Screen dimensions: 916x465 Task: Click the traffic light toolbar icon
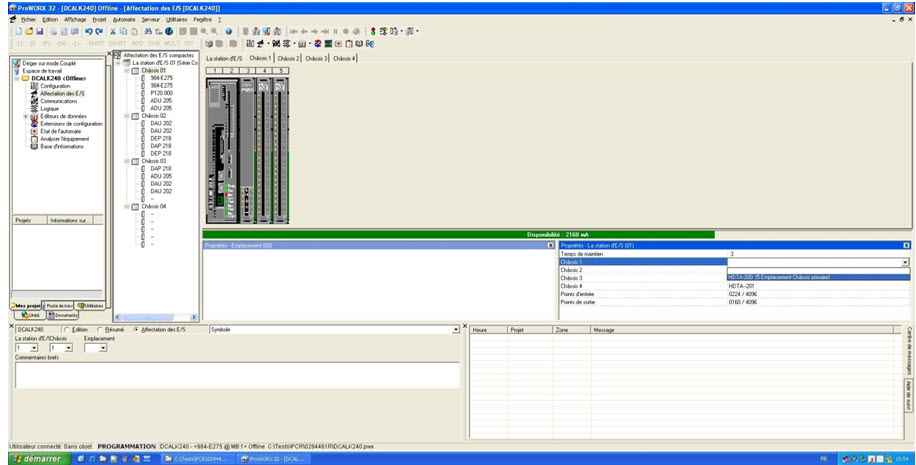point(373,32)
